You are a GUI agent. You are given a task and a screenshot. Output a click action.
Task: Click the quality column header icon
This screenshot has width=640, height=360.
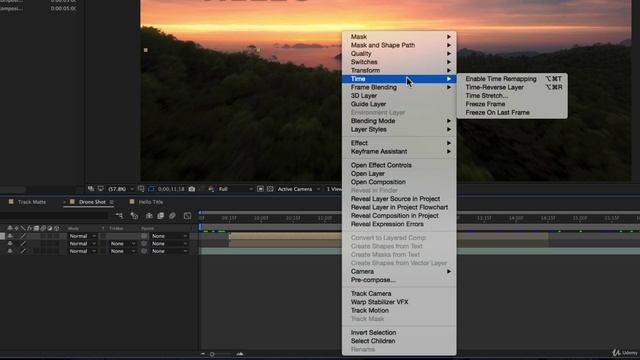[x=23, y=228]
